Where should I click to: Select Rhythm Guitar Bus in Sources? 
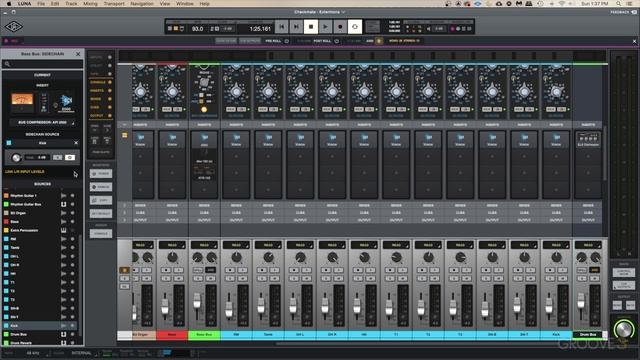coord(26,204)
